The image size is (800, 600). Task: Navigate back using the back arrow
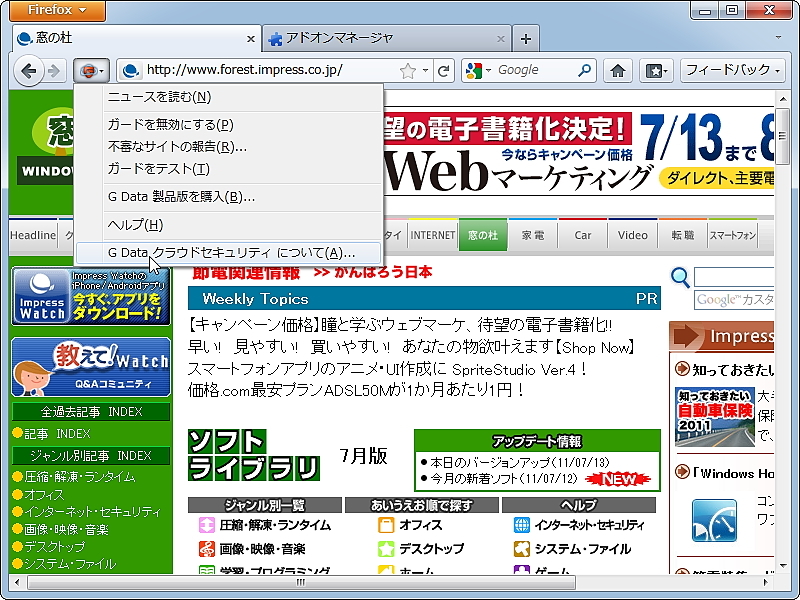tap(28, 71)
